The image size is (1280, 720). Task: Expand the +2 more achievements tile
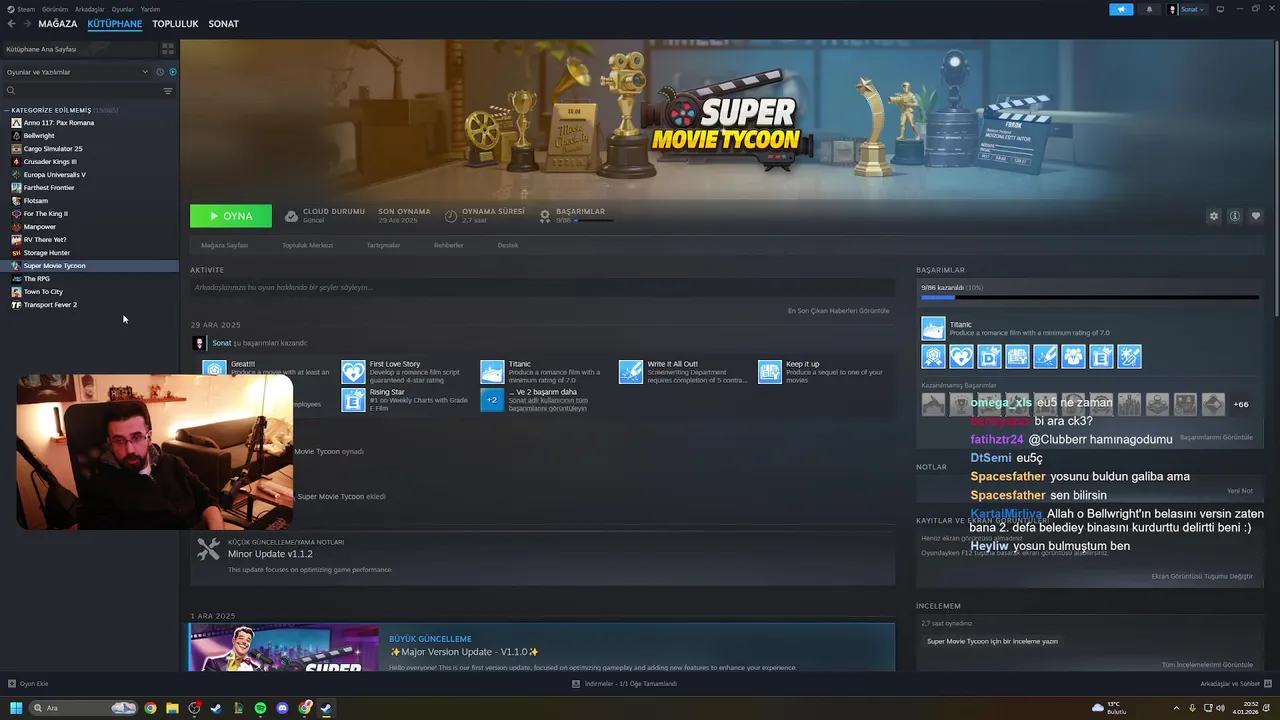(492, 400)
